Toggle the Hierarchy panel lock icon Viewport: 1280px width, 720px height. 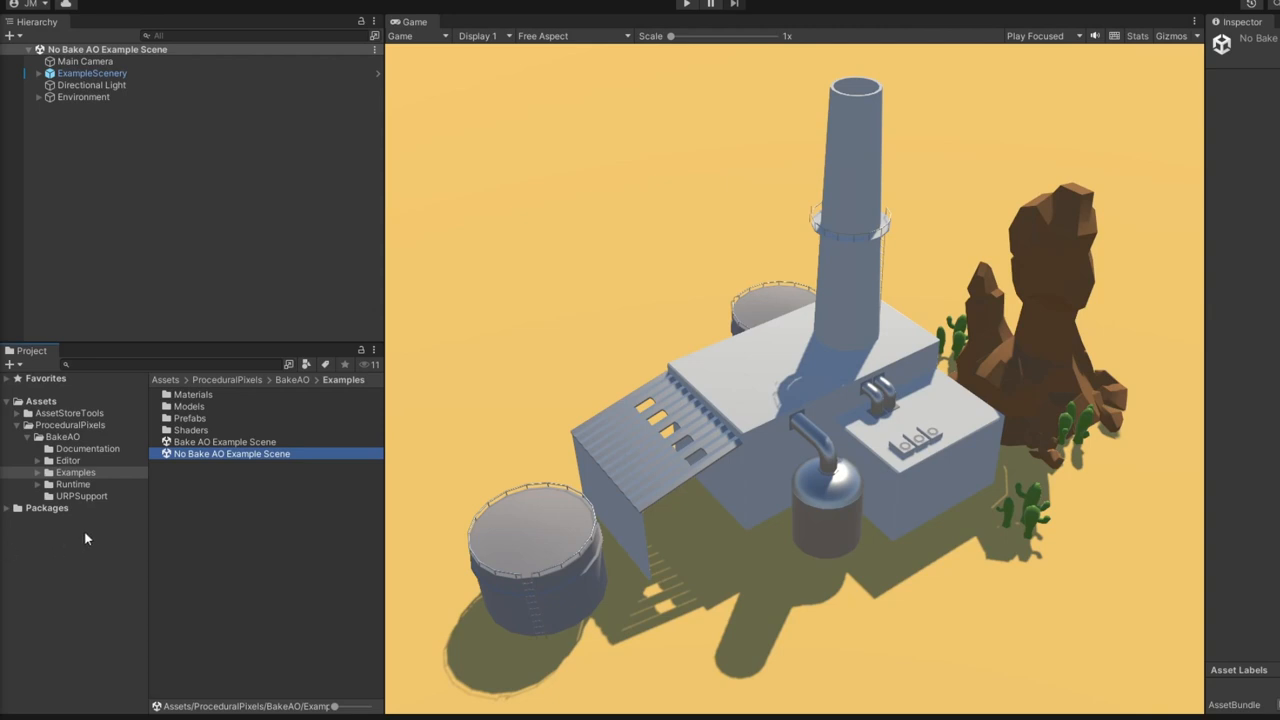361,21
